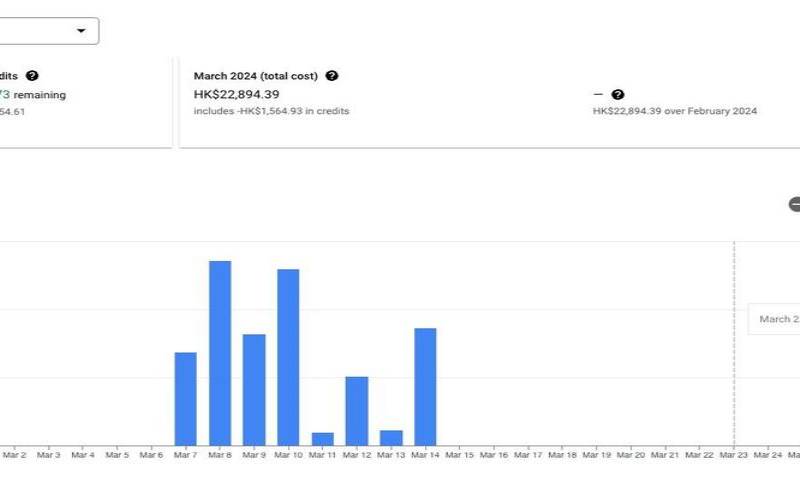
Task: Click the "includes -HK$1,564.93 in credits" text
Action: click(271, 111)
